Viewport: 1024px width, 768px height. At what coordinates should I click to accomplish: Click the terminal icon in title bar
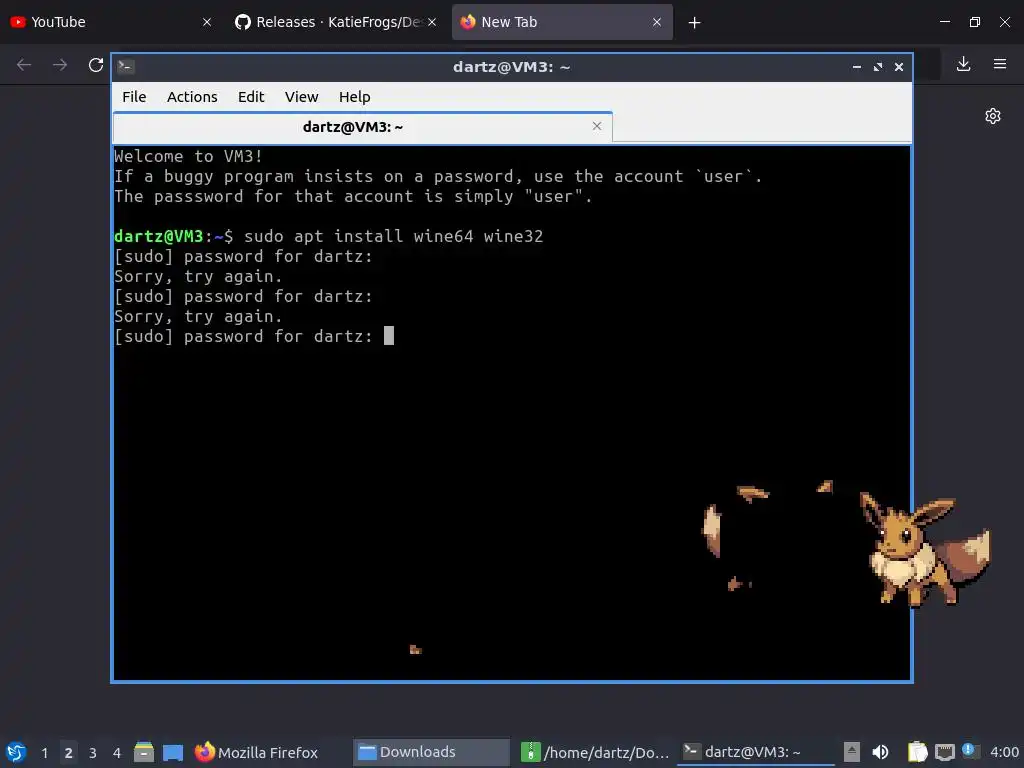pyautogui.click(x=126, y=67)
